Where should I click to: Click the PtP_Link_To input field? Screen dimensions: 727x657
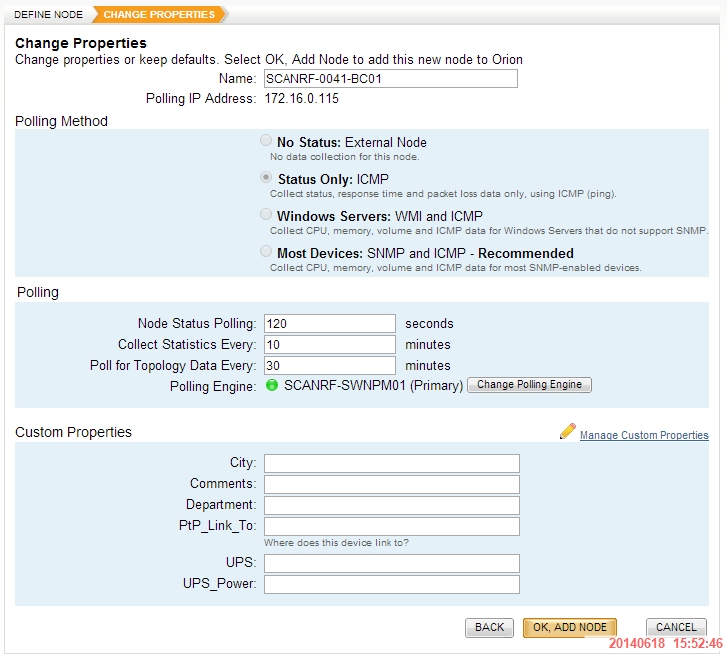pyautogui.click(x=392, y=526)
